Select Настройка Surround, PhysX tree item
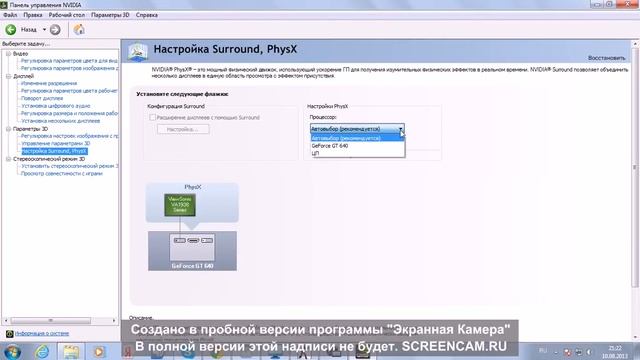The width and height of the screenshot is (640, 360). click(54, 151)
